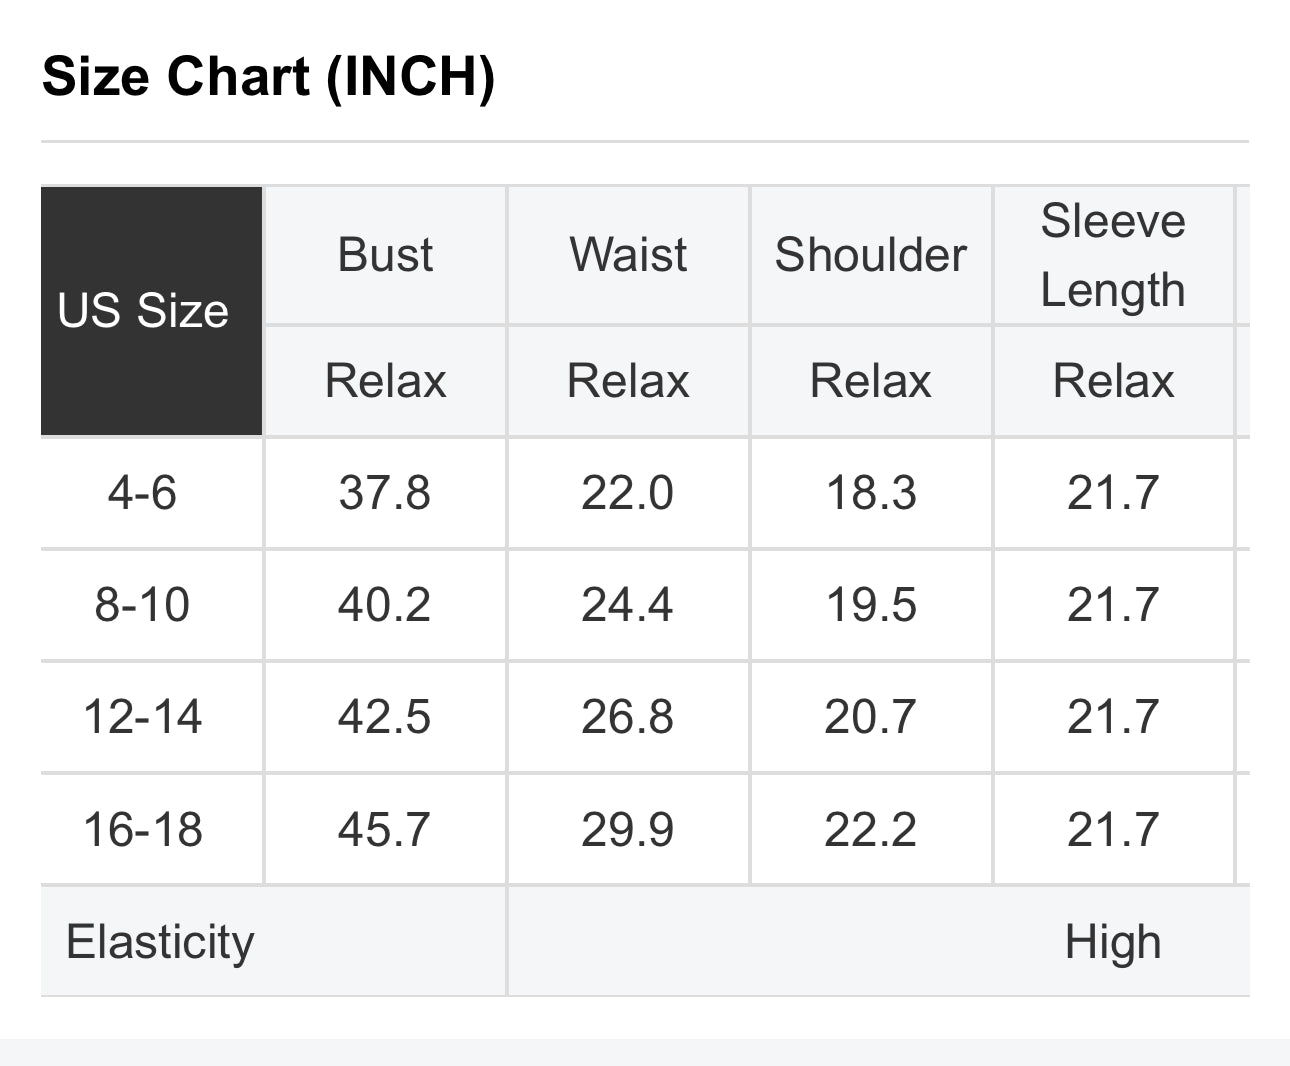Click the Size Chart (INCH) heading
Screen dimensions: 1290x1066
tap(268, 76)
